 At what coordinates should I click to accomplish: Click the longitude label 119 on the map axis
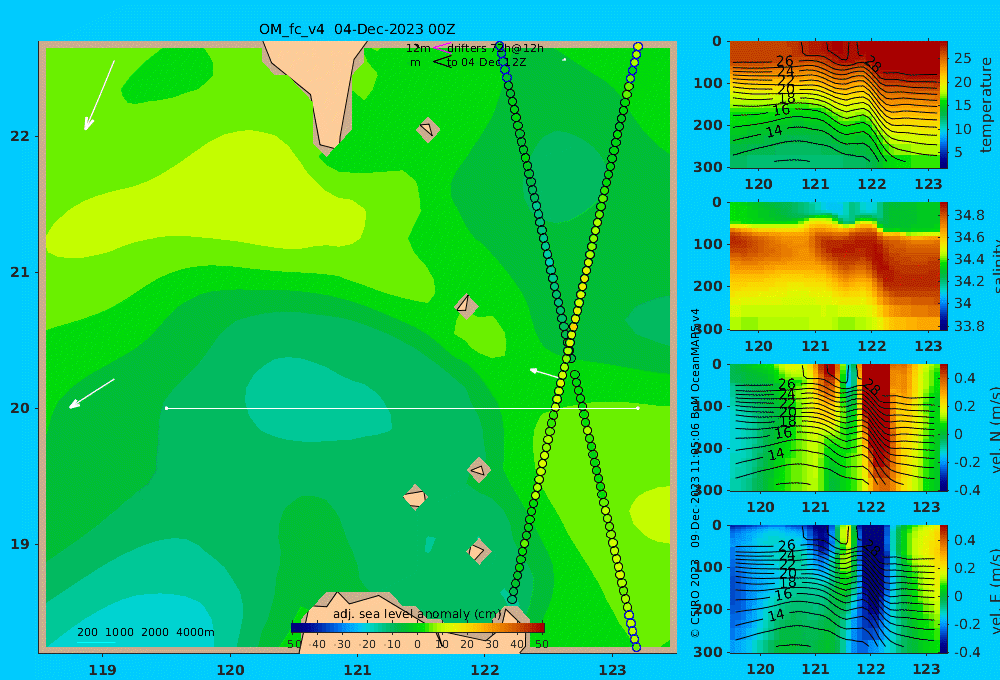pos(102,670)
